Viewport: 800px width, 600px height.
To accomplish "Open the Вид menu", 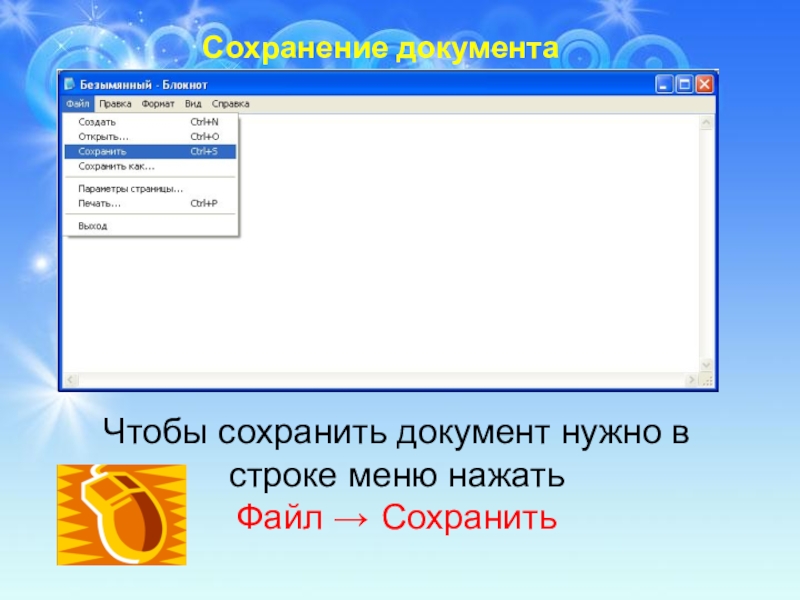I will [x=193, y=104].
